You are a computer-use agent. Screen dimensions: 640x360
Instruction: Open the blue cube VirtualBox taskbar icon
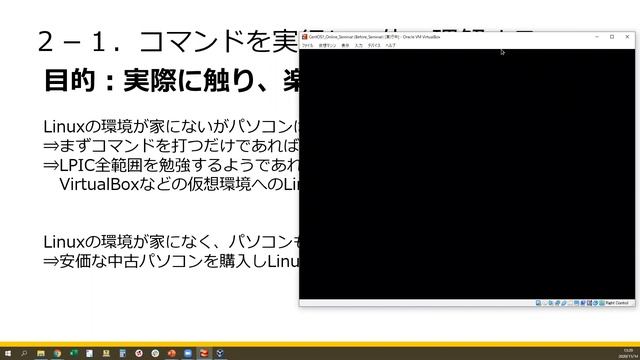pyautogui.click(x=220, y=353)
